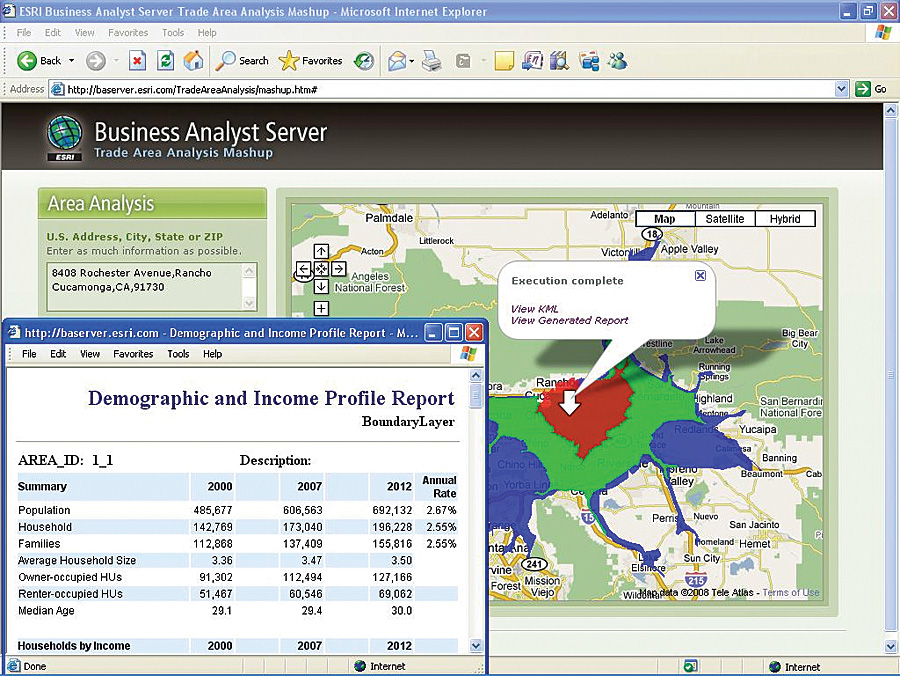Click report window scrollbar thumb
The width and height of the screenshot is (900, 676).
point(476,396)
